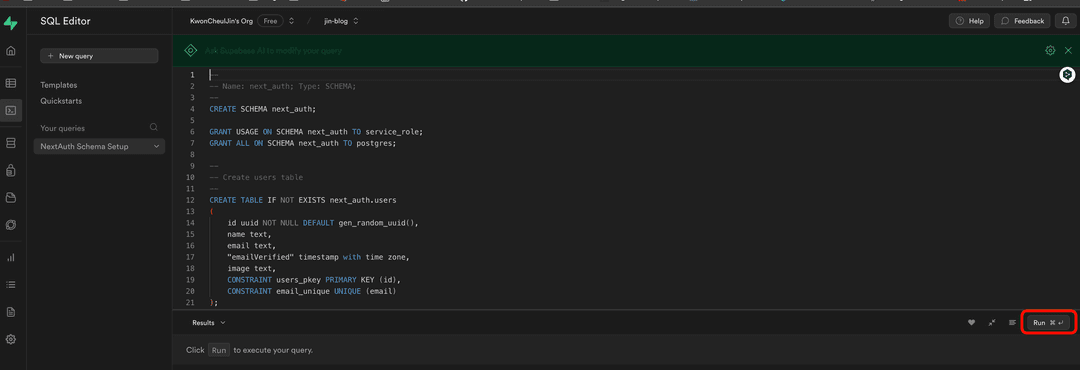Open Quickstarts section
The width and height of the screenshot is (1080, 370).
coord(61,101)
